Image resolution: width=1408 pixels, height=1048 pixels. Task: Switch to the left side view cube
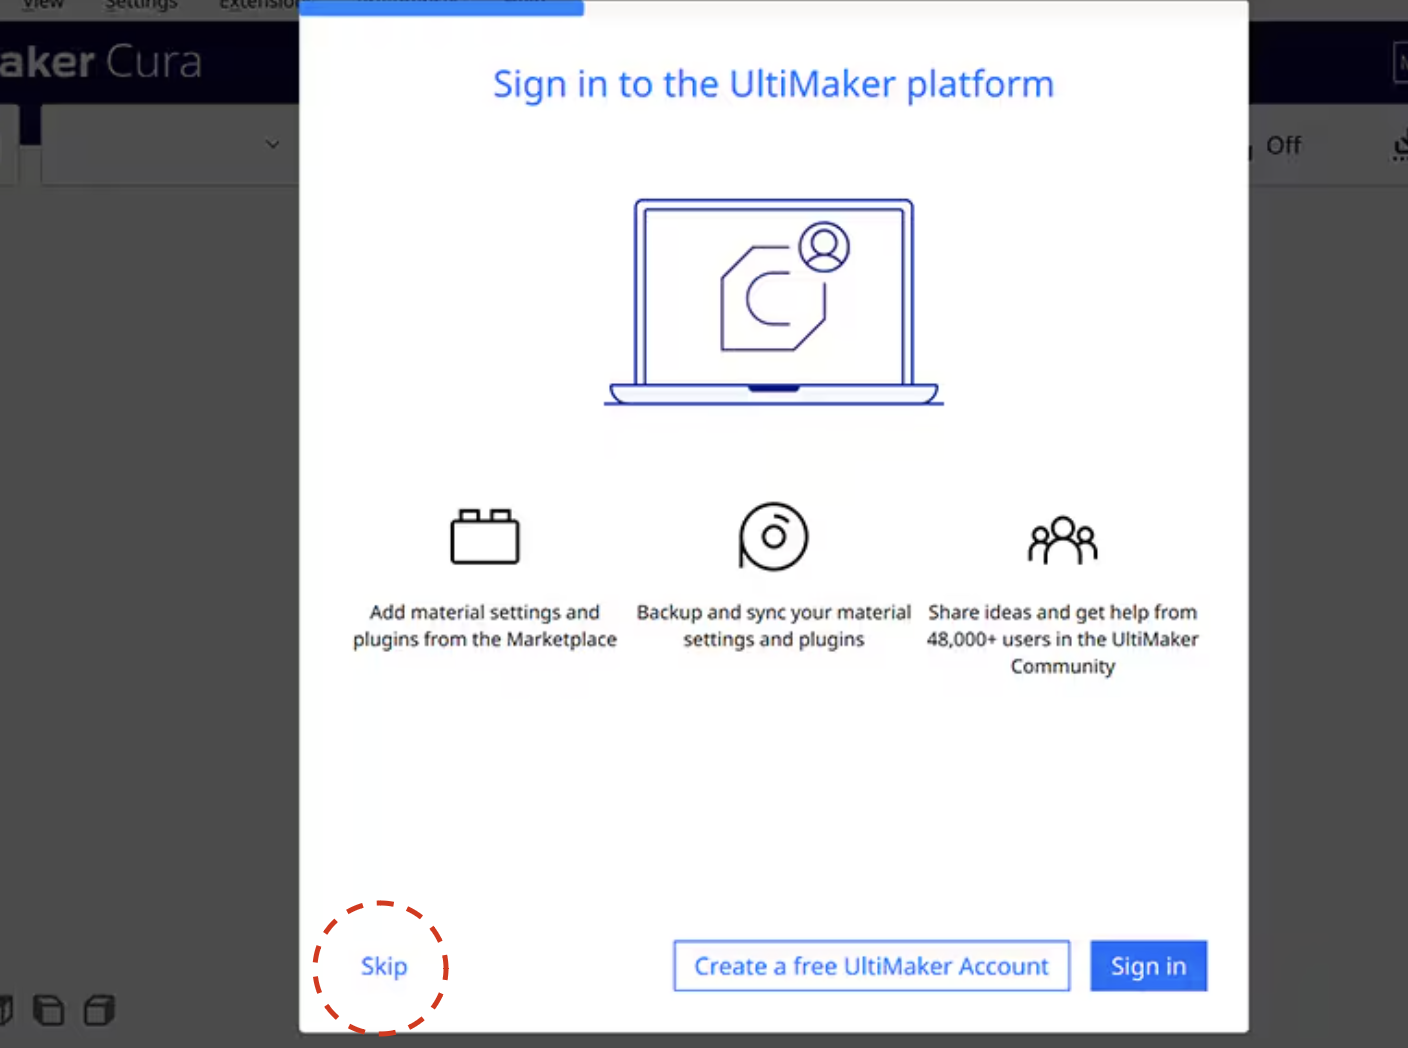coord(48,1011)
